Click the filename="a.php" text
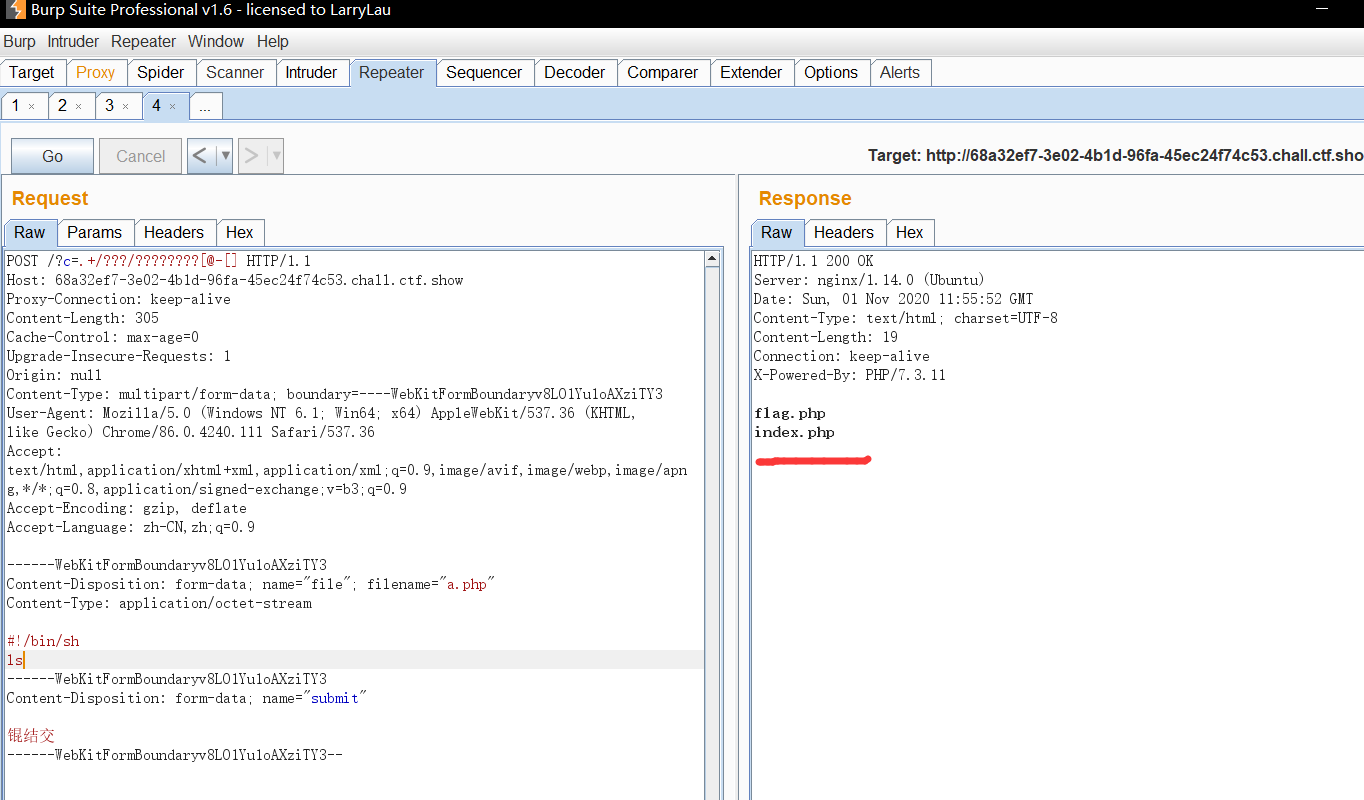The height and width of the screenshot is (800, 1364). (x=431, y=584)
